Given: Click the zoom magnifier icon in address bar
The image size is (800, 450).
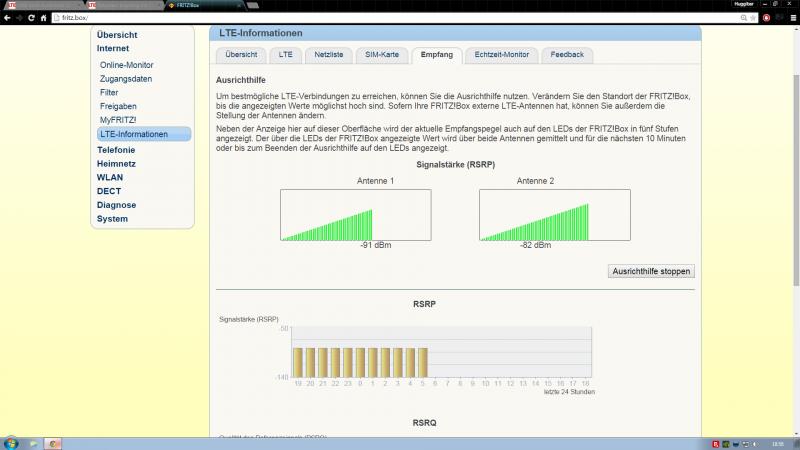Looking at the screenshot, I should pyautogui.click(x=744, y=18).
